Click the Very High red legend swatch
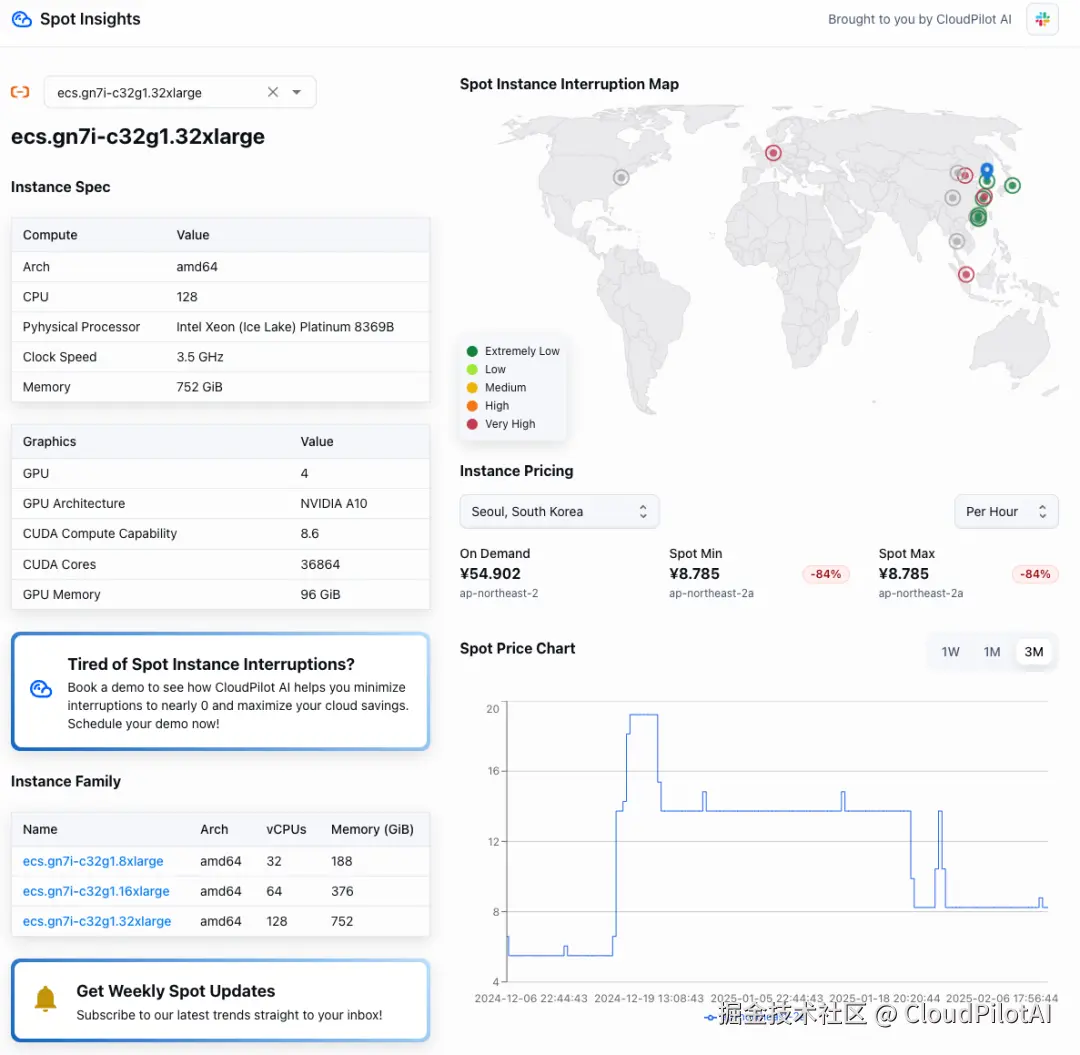The image size is (1080, 1055). [472, 424]
